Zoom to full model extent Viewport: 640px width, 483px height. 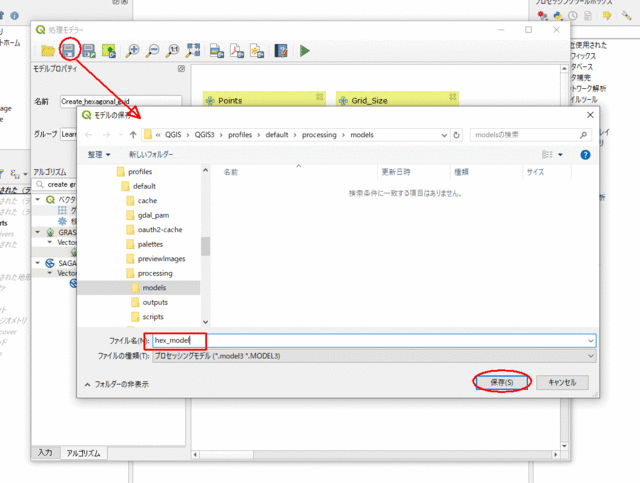point(193,51)
